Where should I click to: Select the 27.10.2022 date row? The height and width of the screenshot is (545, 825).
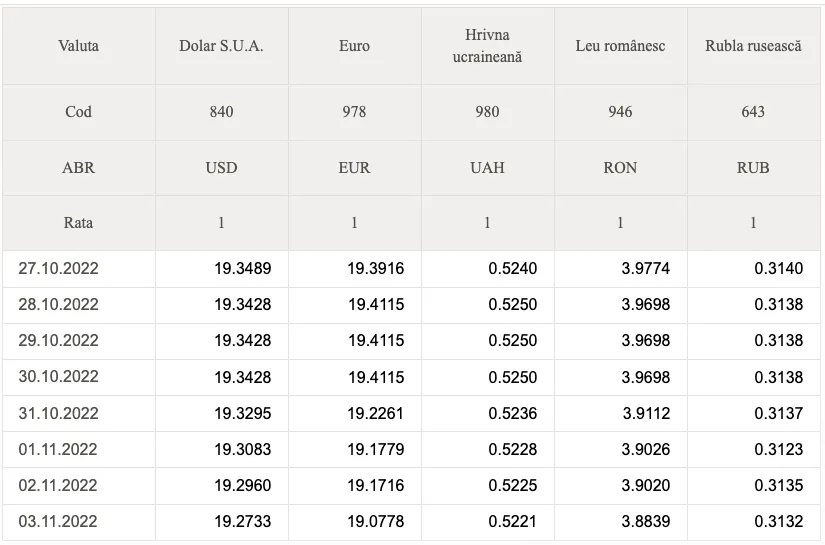click(x=411, y=269)
